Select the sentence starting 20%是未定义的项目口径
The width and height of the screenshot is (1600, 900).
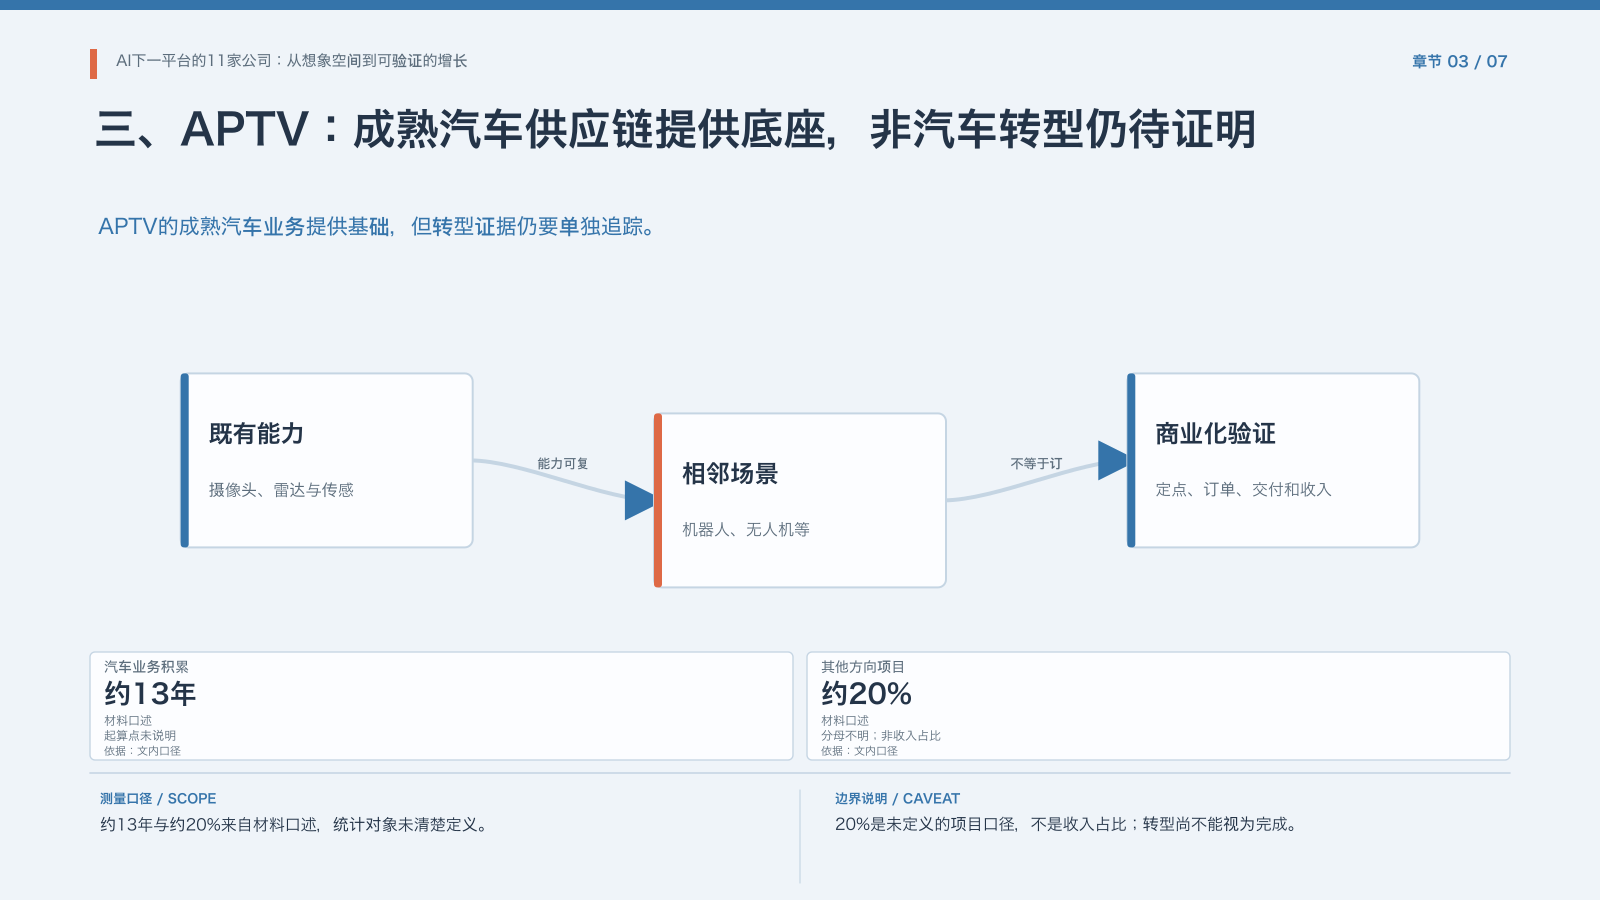(x=1068, y=825)
